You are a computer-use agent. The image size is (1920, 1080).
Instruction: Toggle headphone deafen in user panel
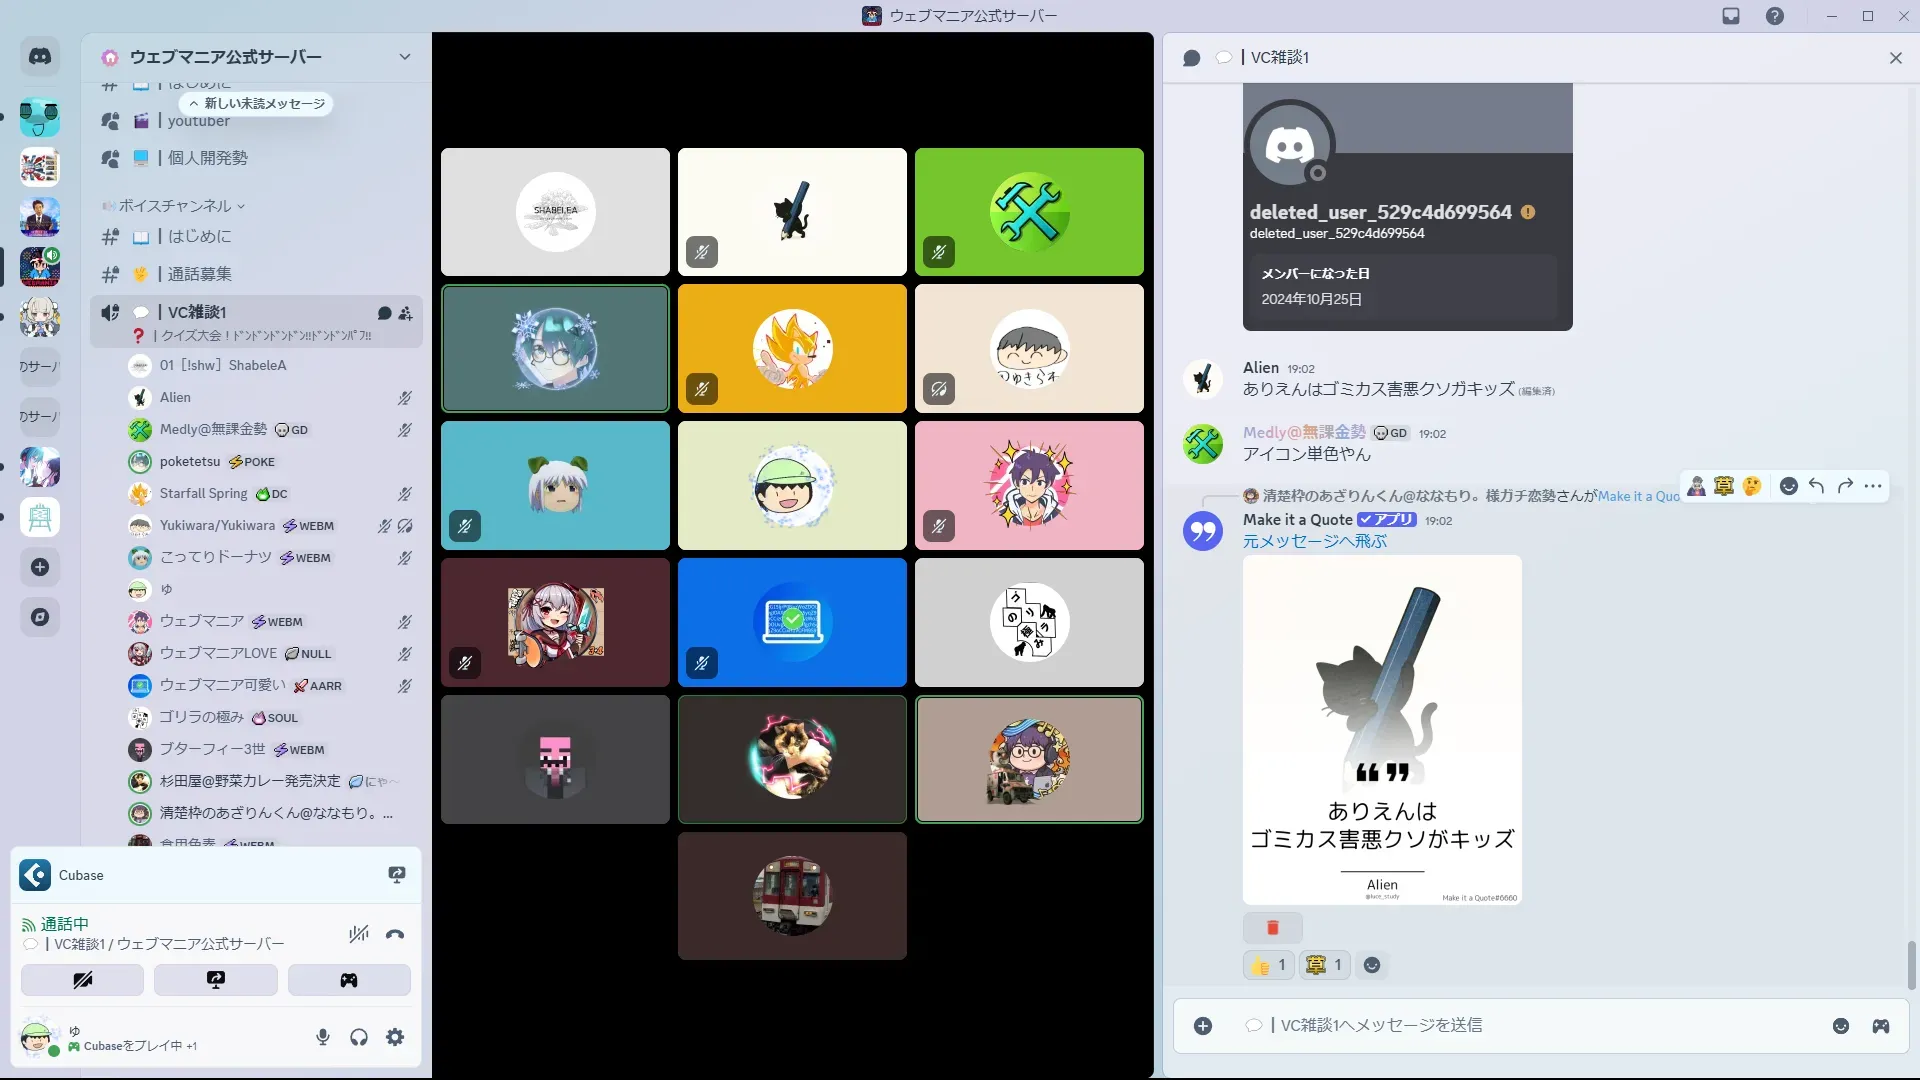tap(359, 1037)
